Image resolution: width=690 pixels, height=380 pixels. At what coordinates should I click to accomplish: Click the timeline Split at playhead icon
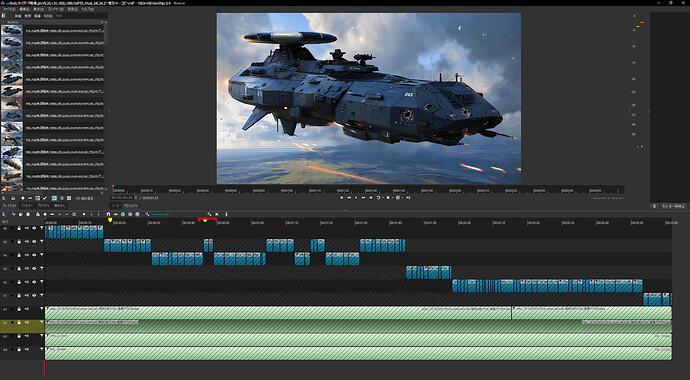pos(74,214)
